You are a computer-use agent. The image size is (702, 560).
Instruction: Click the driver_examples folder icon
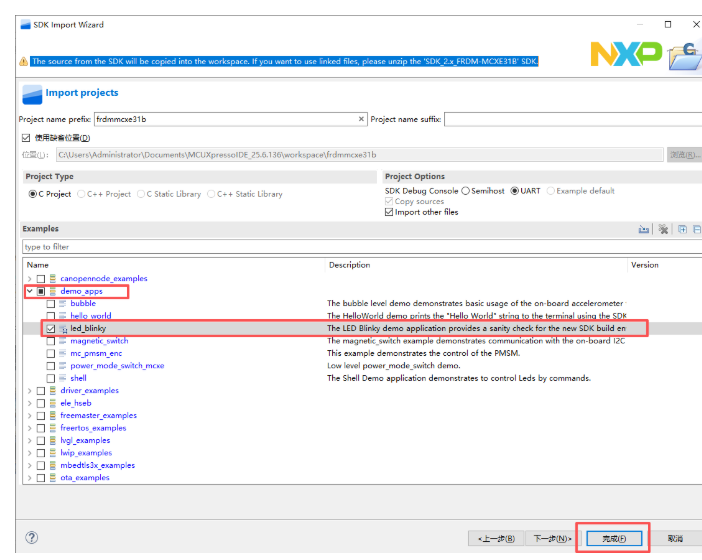[53, 391]
